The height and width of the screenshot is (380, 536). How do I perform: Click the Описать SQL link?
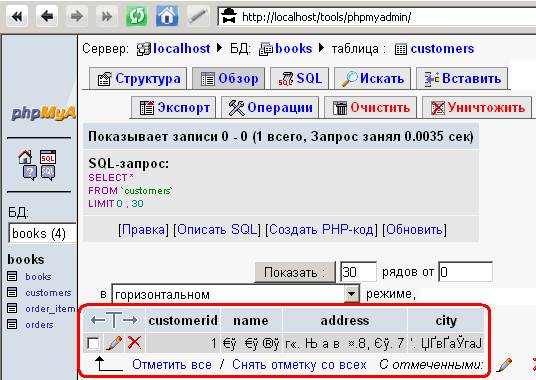pos(217,229)
